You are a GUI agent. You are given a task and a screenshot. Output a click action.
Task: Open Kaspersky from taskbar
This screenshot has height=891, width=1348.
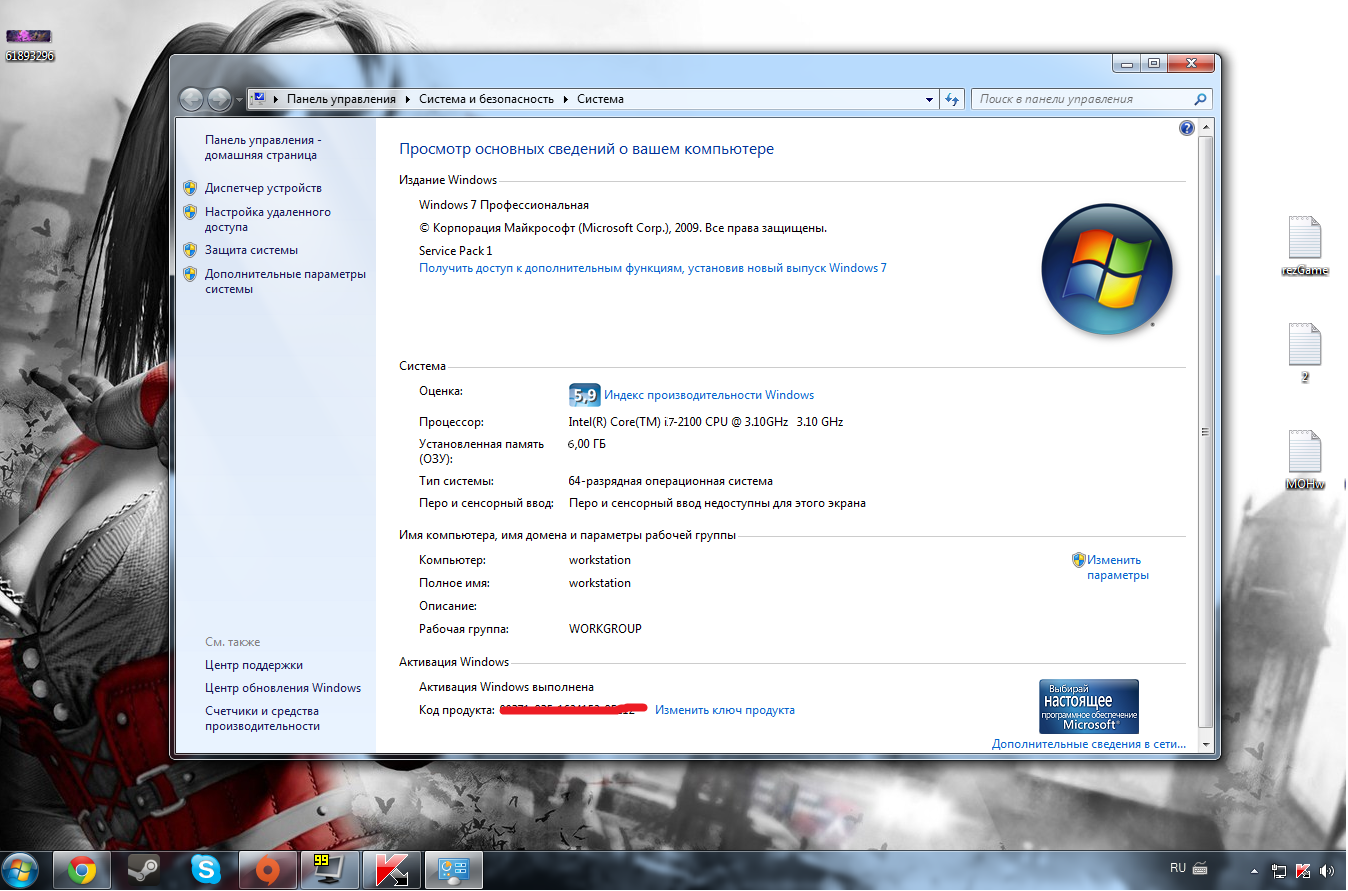click(x=391, y=870)
